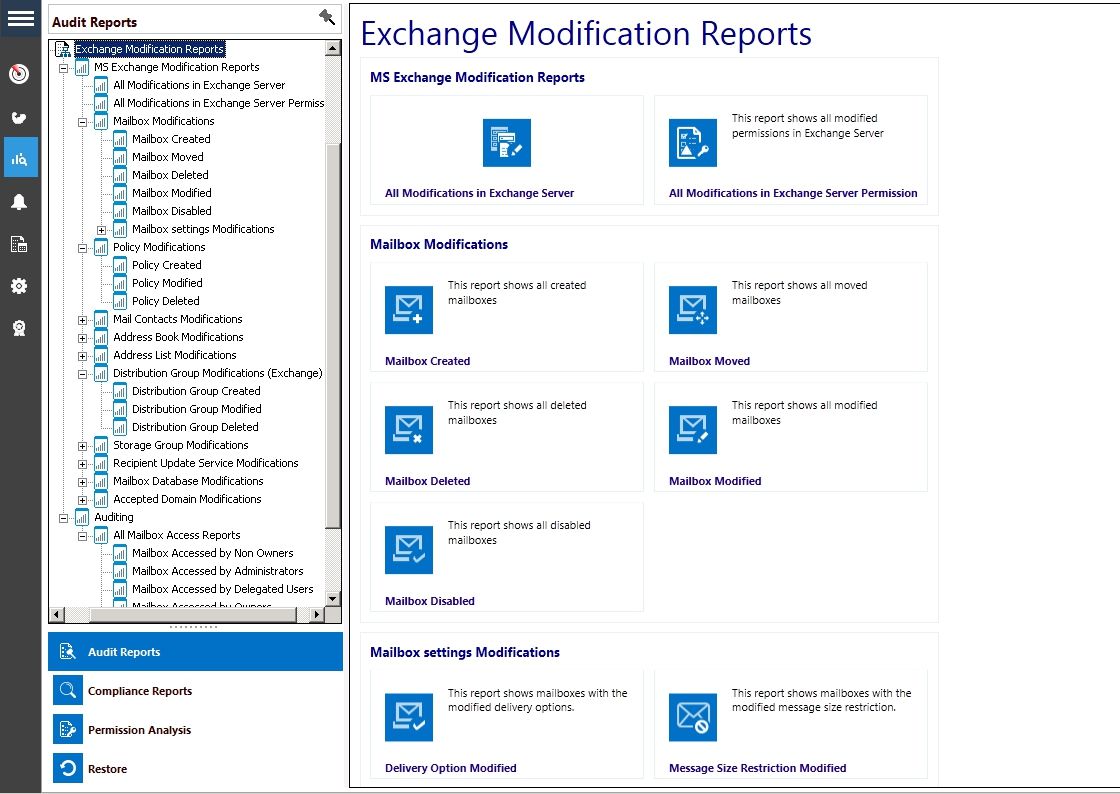Select 'Mailbox Modified' in the tree

pyautogui.click(x=171, y=193)
